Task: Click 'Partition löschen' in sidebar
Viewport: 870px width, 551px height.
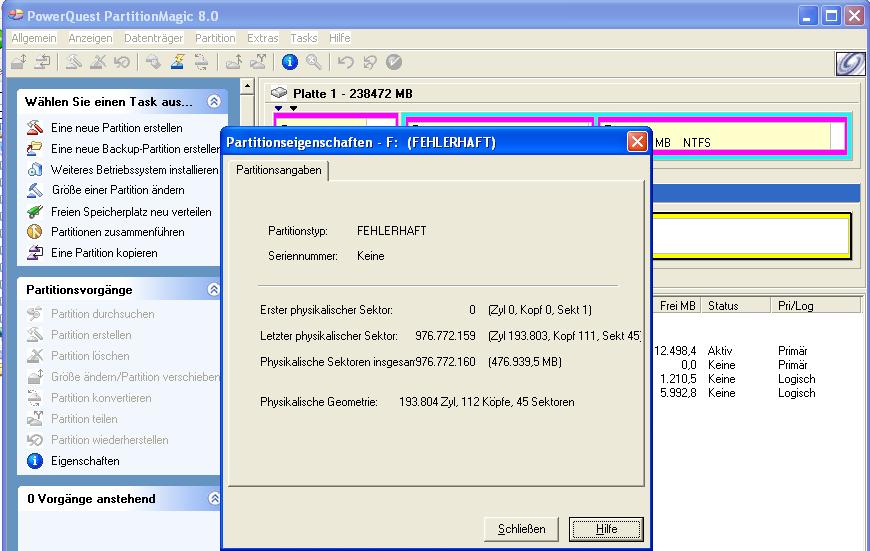Action: (x=90, y=356)
